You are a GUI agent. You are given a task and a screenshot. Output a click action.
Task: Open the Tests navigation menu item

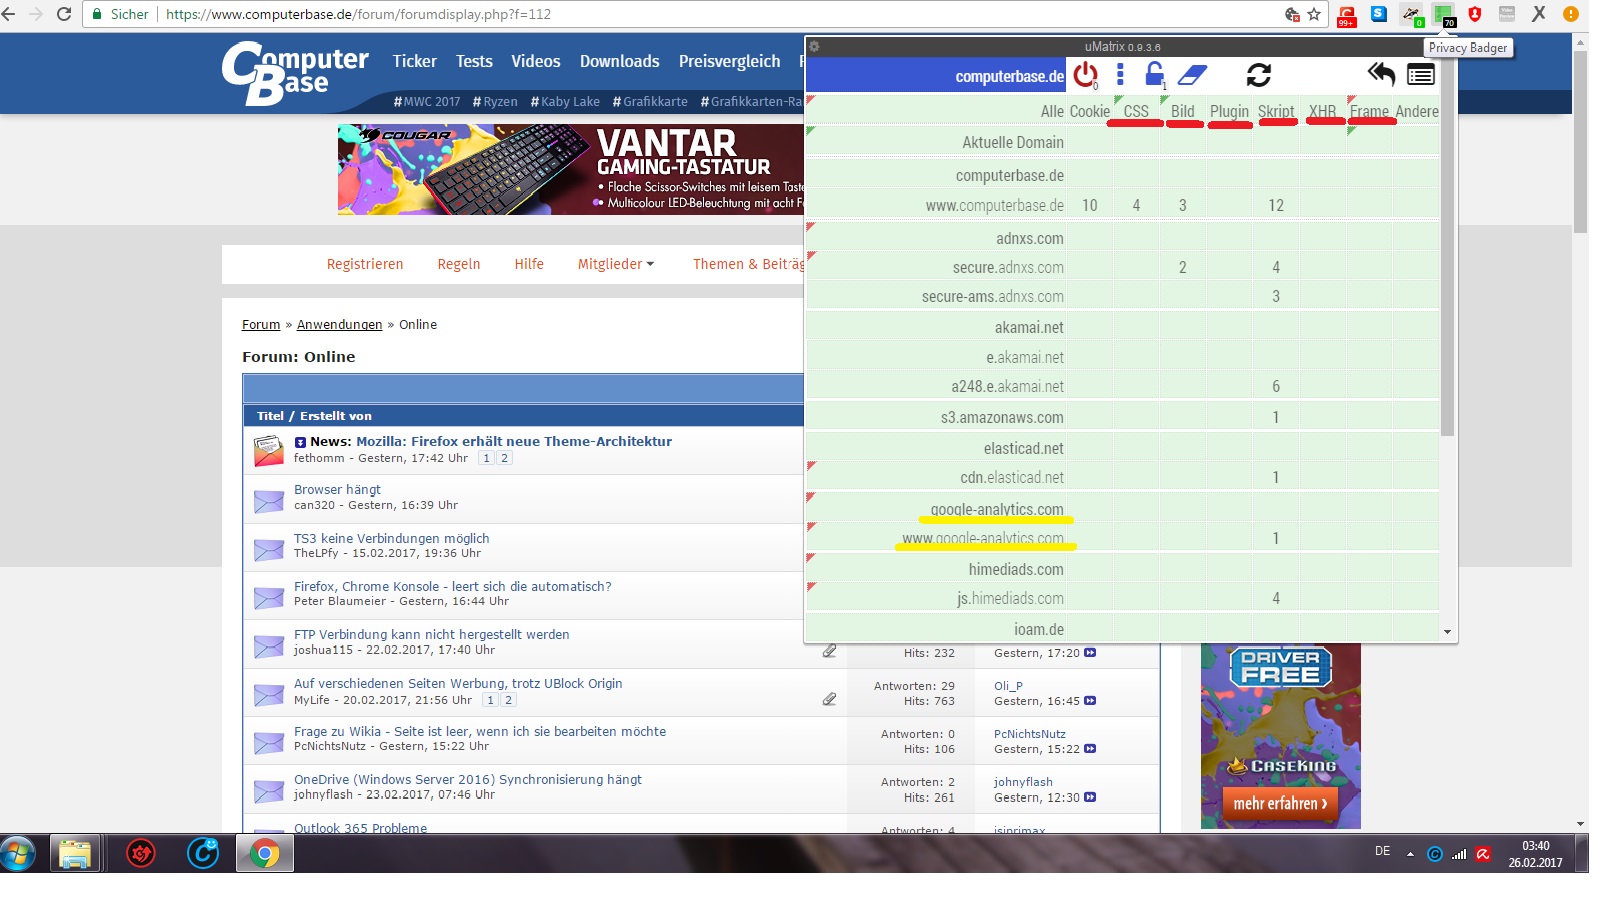(474, 61)
